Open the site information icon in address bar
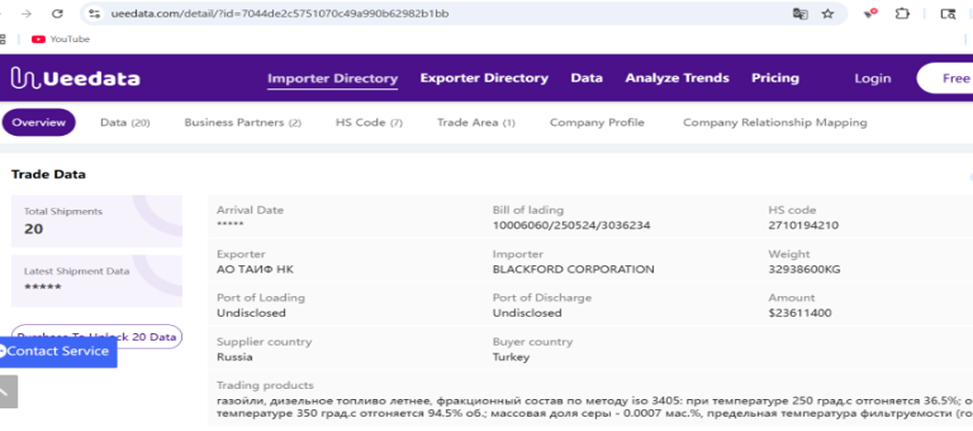The image size is (973, 431). [x=94, y=14]
